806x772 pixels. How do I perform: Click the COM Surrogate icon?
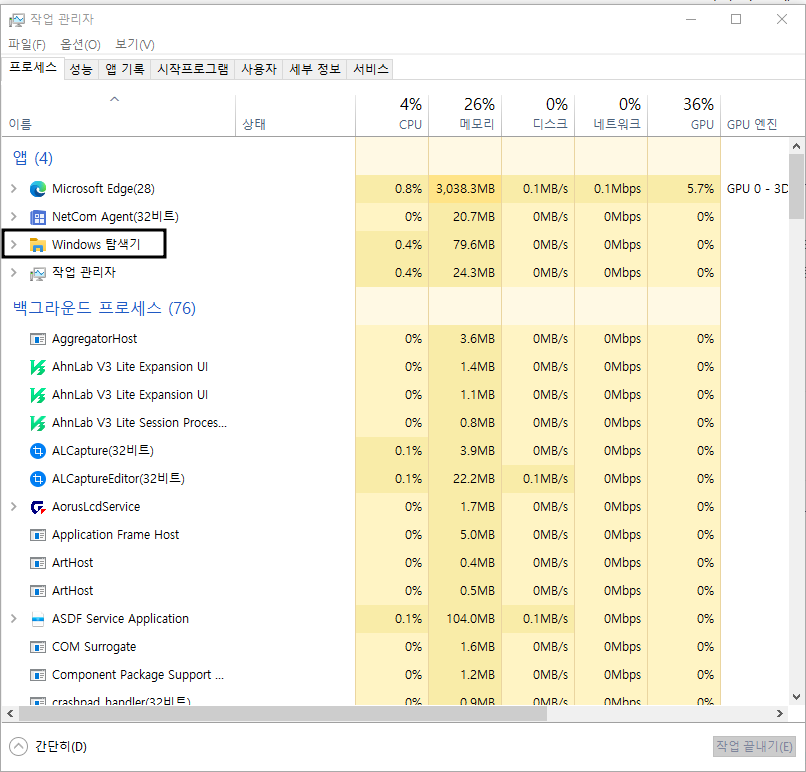click(38, 647)
